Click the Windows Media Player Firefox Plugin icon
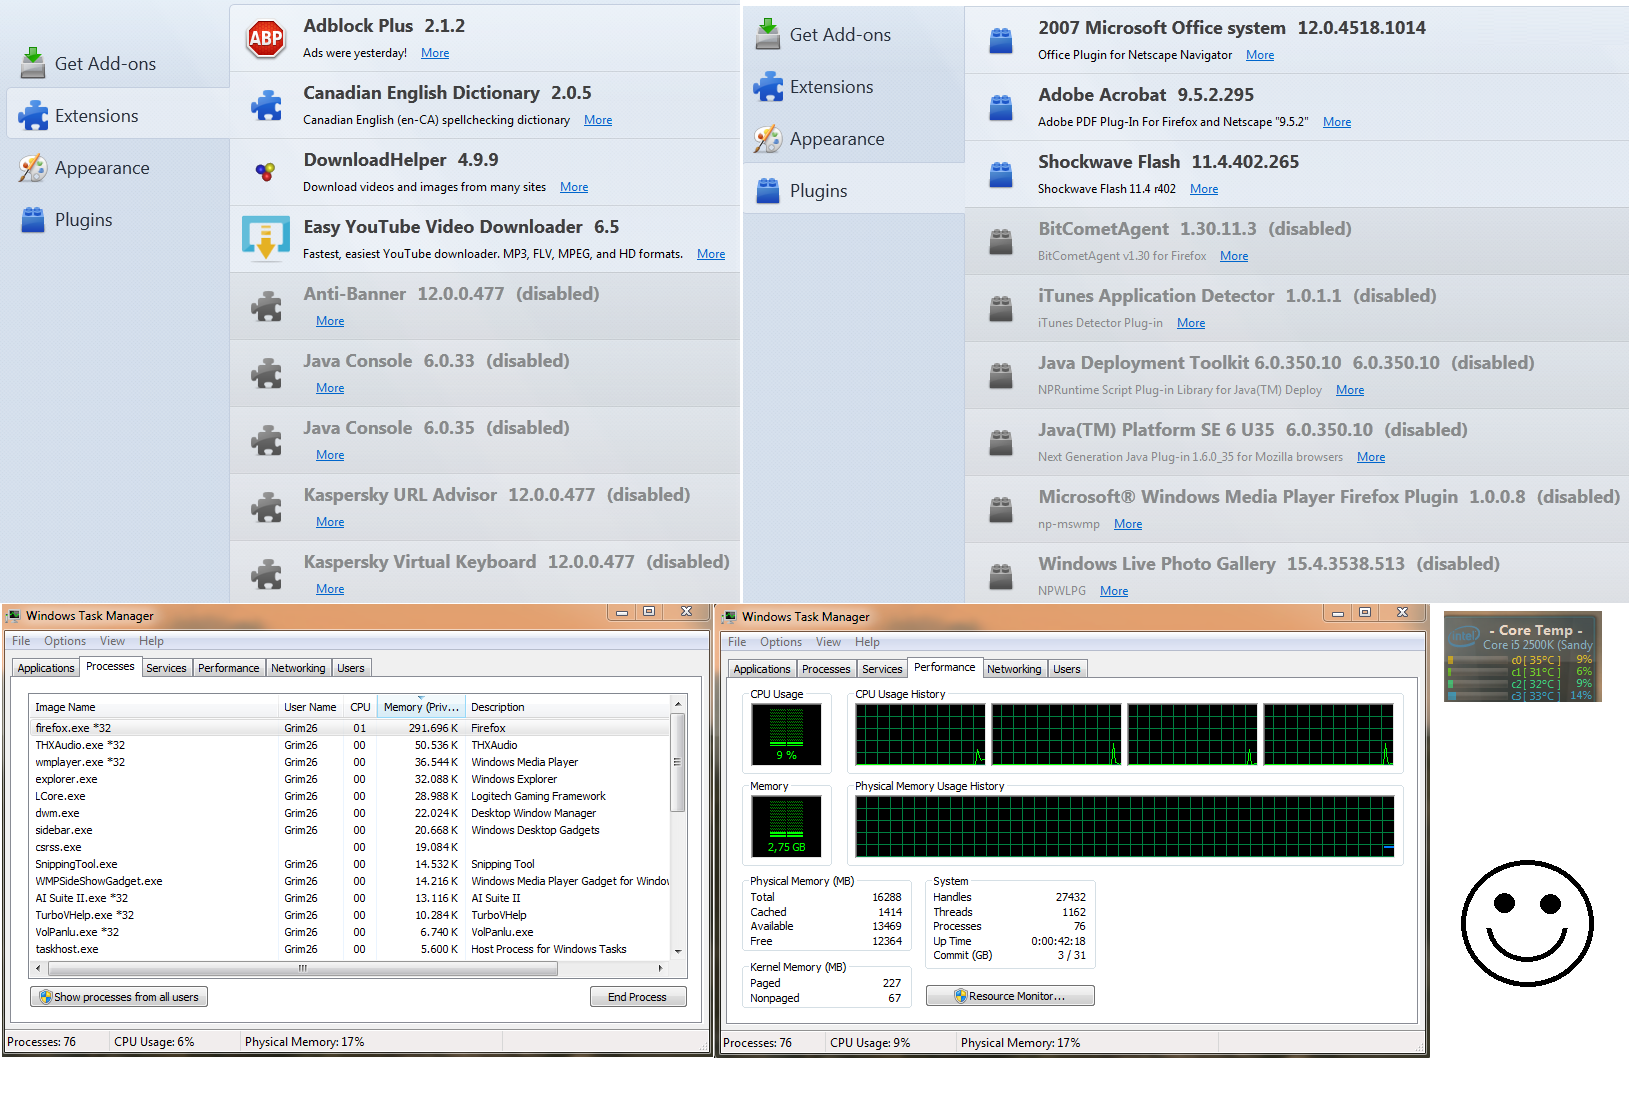Image resolution: width=1629 pixels, height=1096 pixels. coord(1001,510)
